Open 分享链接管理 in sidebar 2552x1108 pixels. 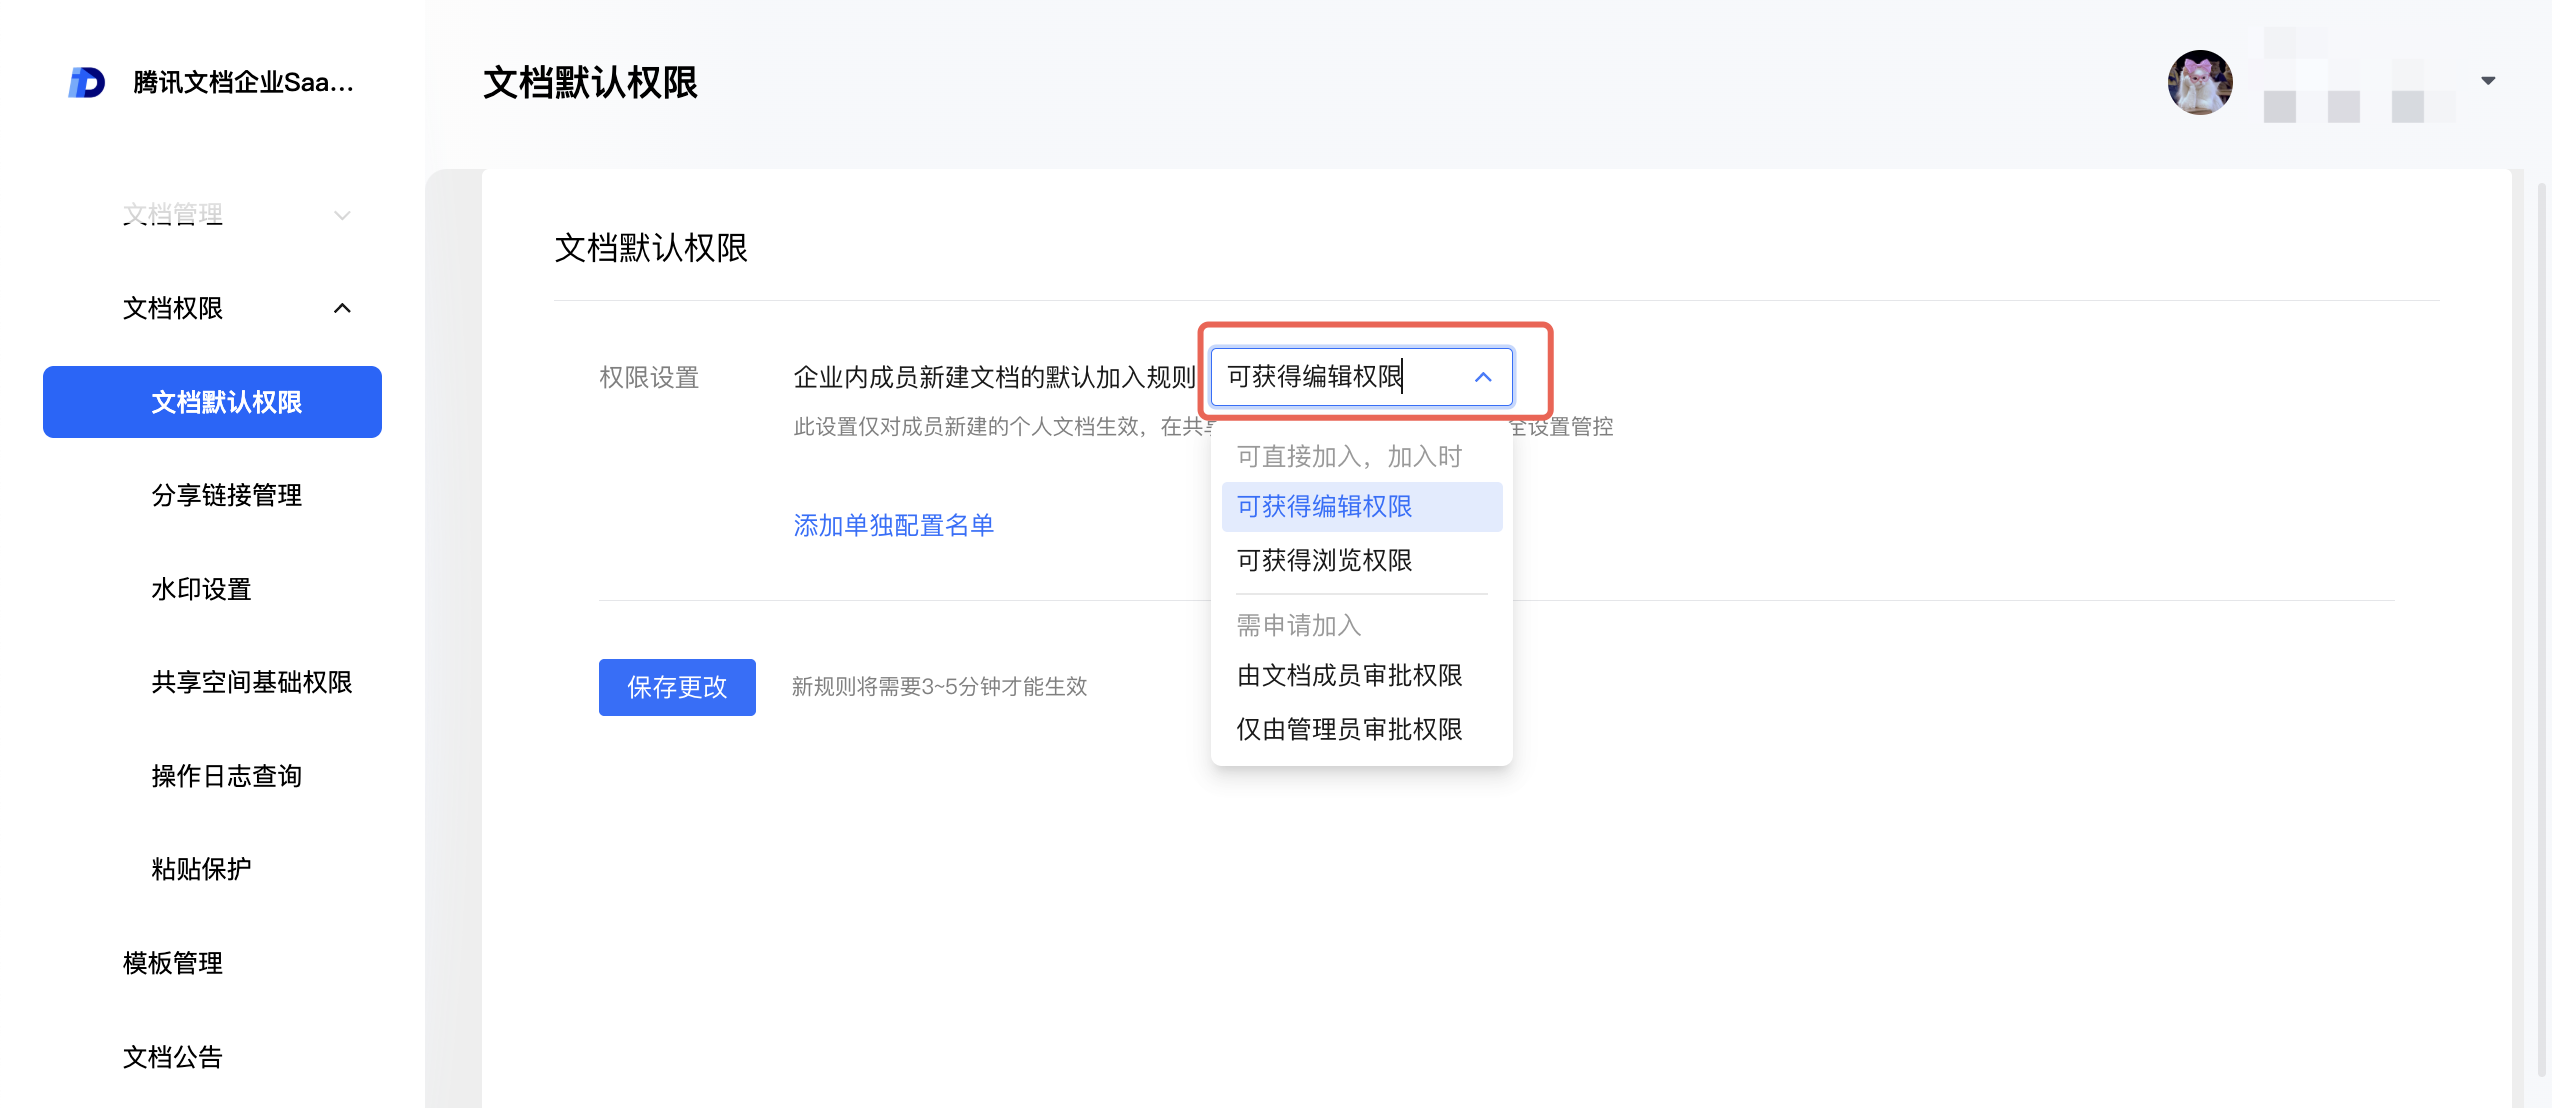pyautogui.click(x=226, y=496)
